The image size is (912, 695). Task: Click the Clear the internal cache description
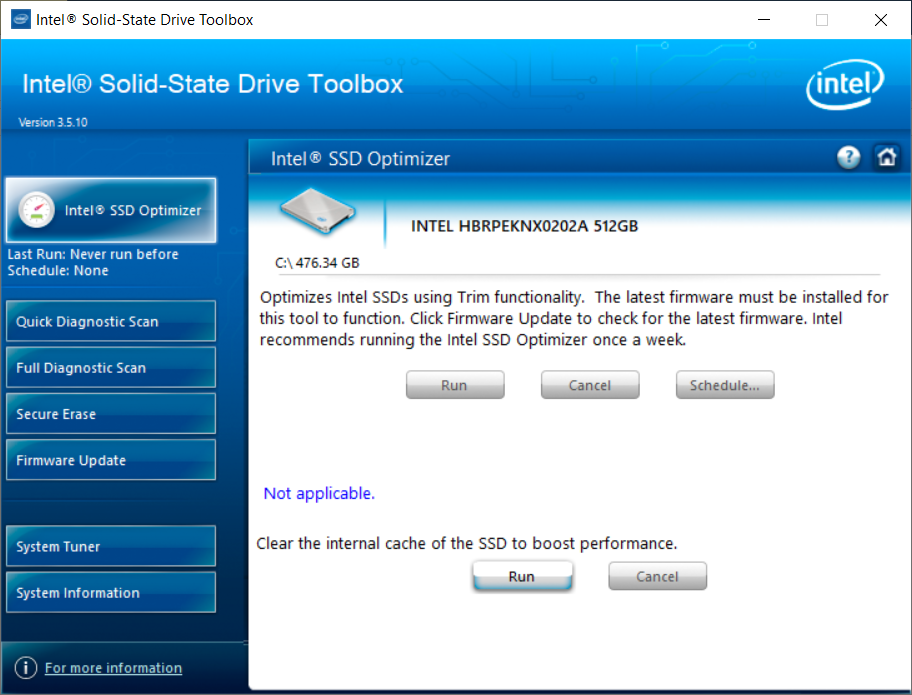point(466,543)
